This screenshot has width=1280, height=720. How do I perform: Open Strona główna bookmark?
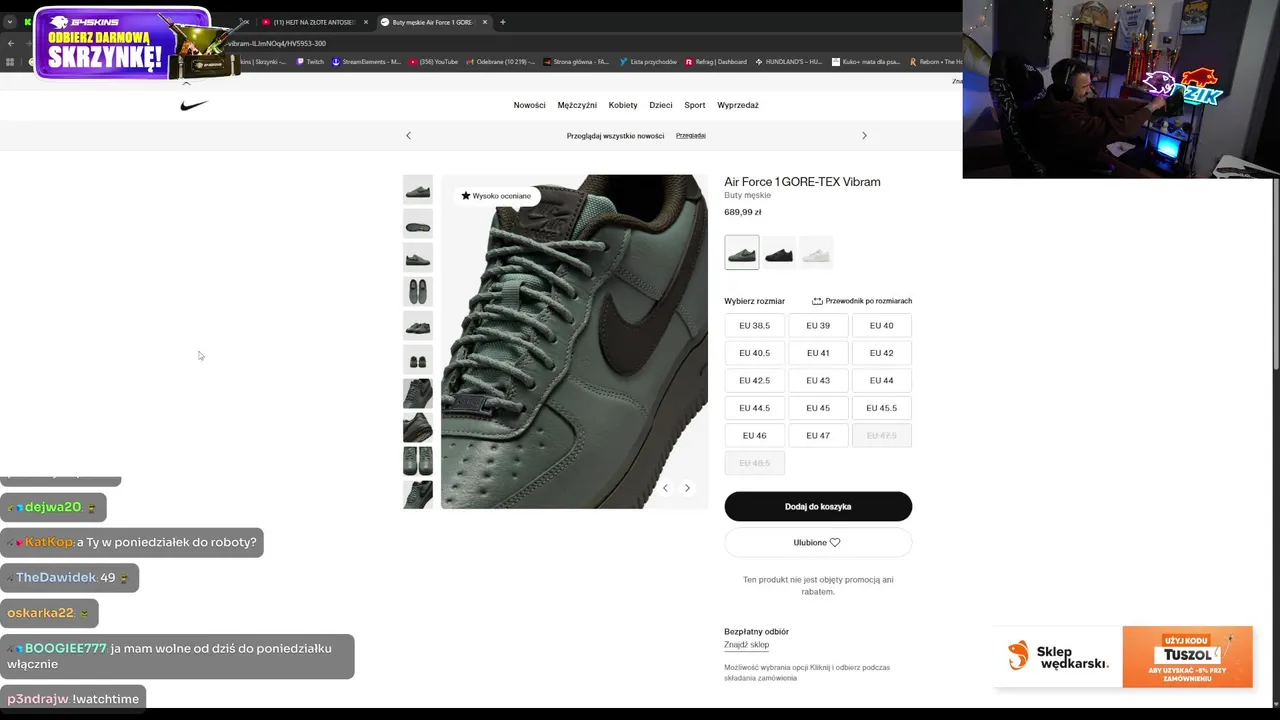(576, 62)
